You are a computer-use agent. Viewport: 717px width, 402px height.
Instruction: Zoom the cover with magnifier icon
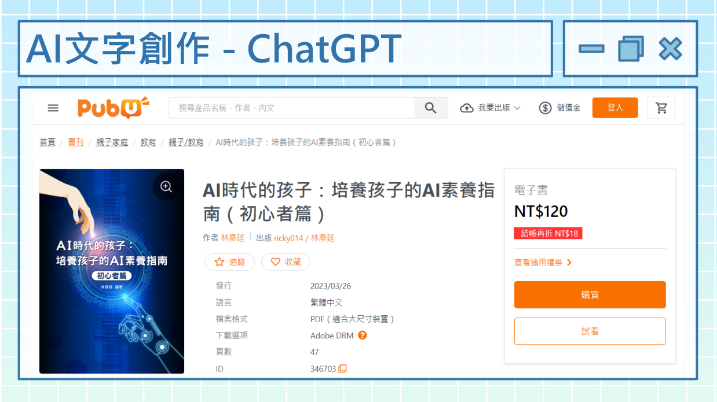click(x=166, y=187)
